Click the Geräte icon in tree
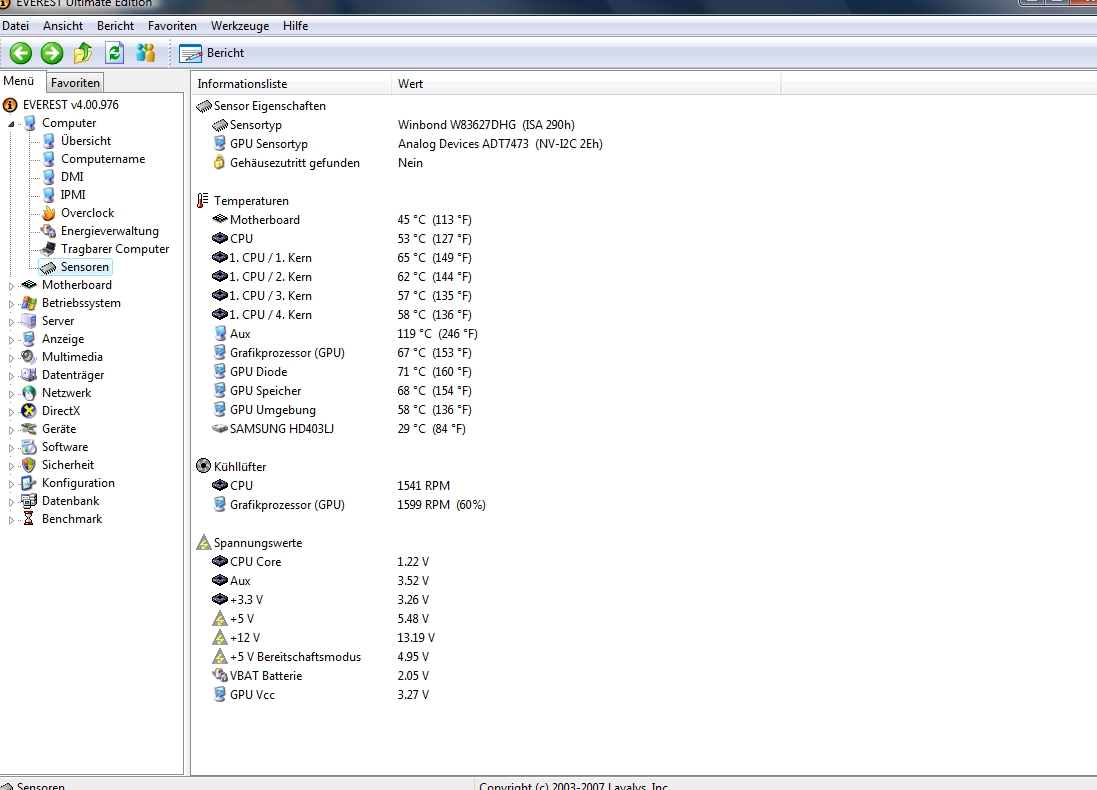 [29, 429]
